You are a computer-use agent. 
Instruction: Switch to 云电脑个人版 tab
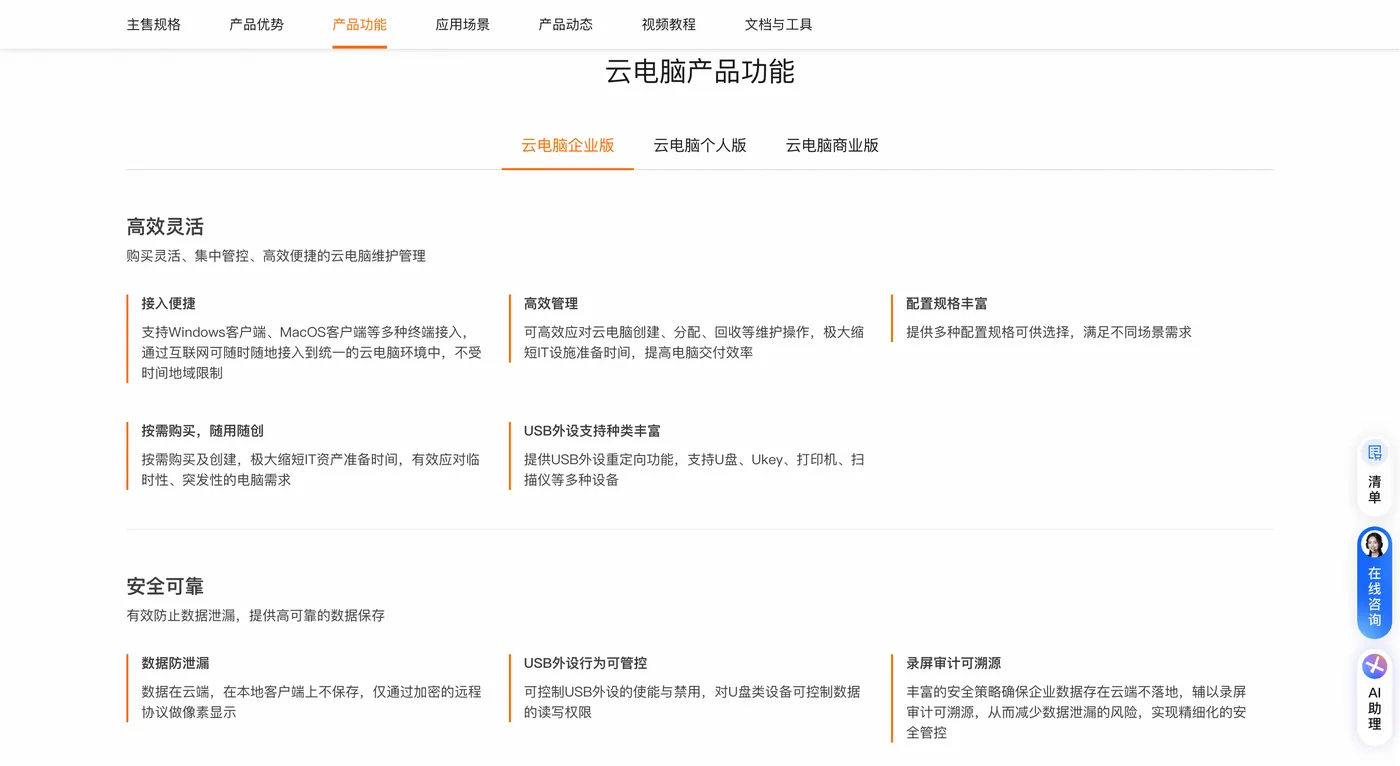click(x=700, y=145)
